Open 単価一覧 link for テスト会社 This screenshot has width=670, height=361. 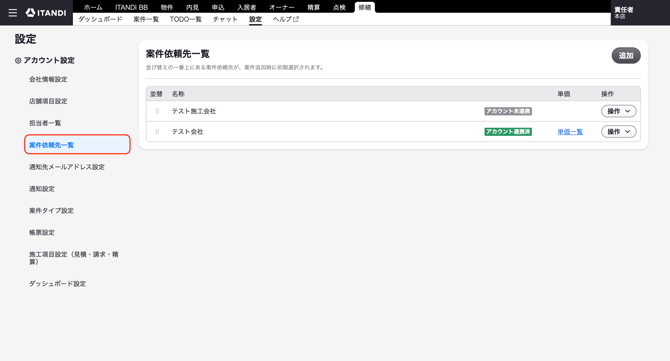[570, 132]
